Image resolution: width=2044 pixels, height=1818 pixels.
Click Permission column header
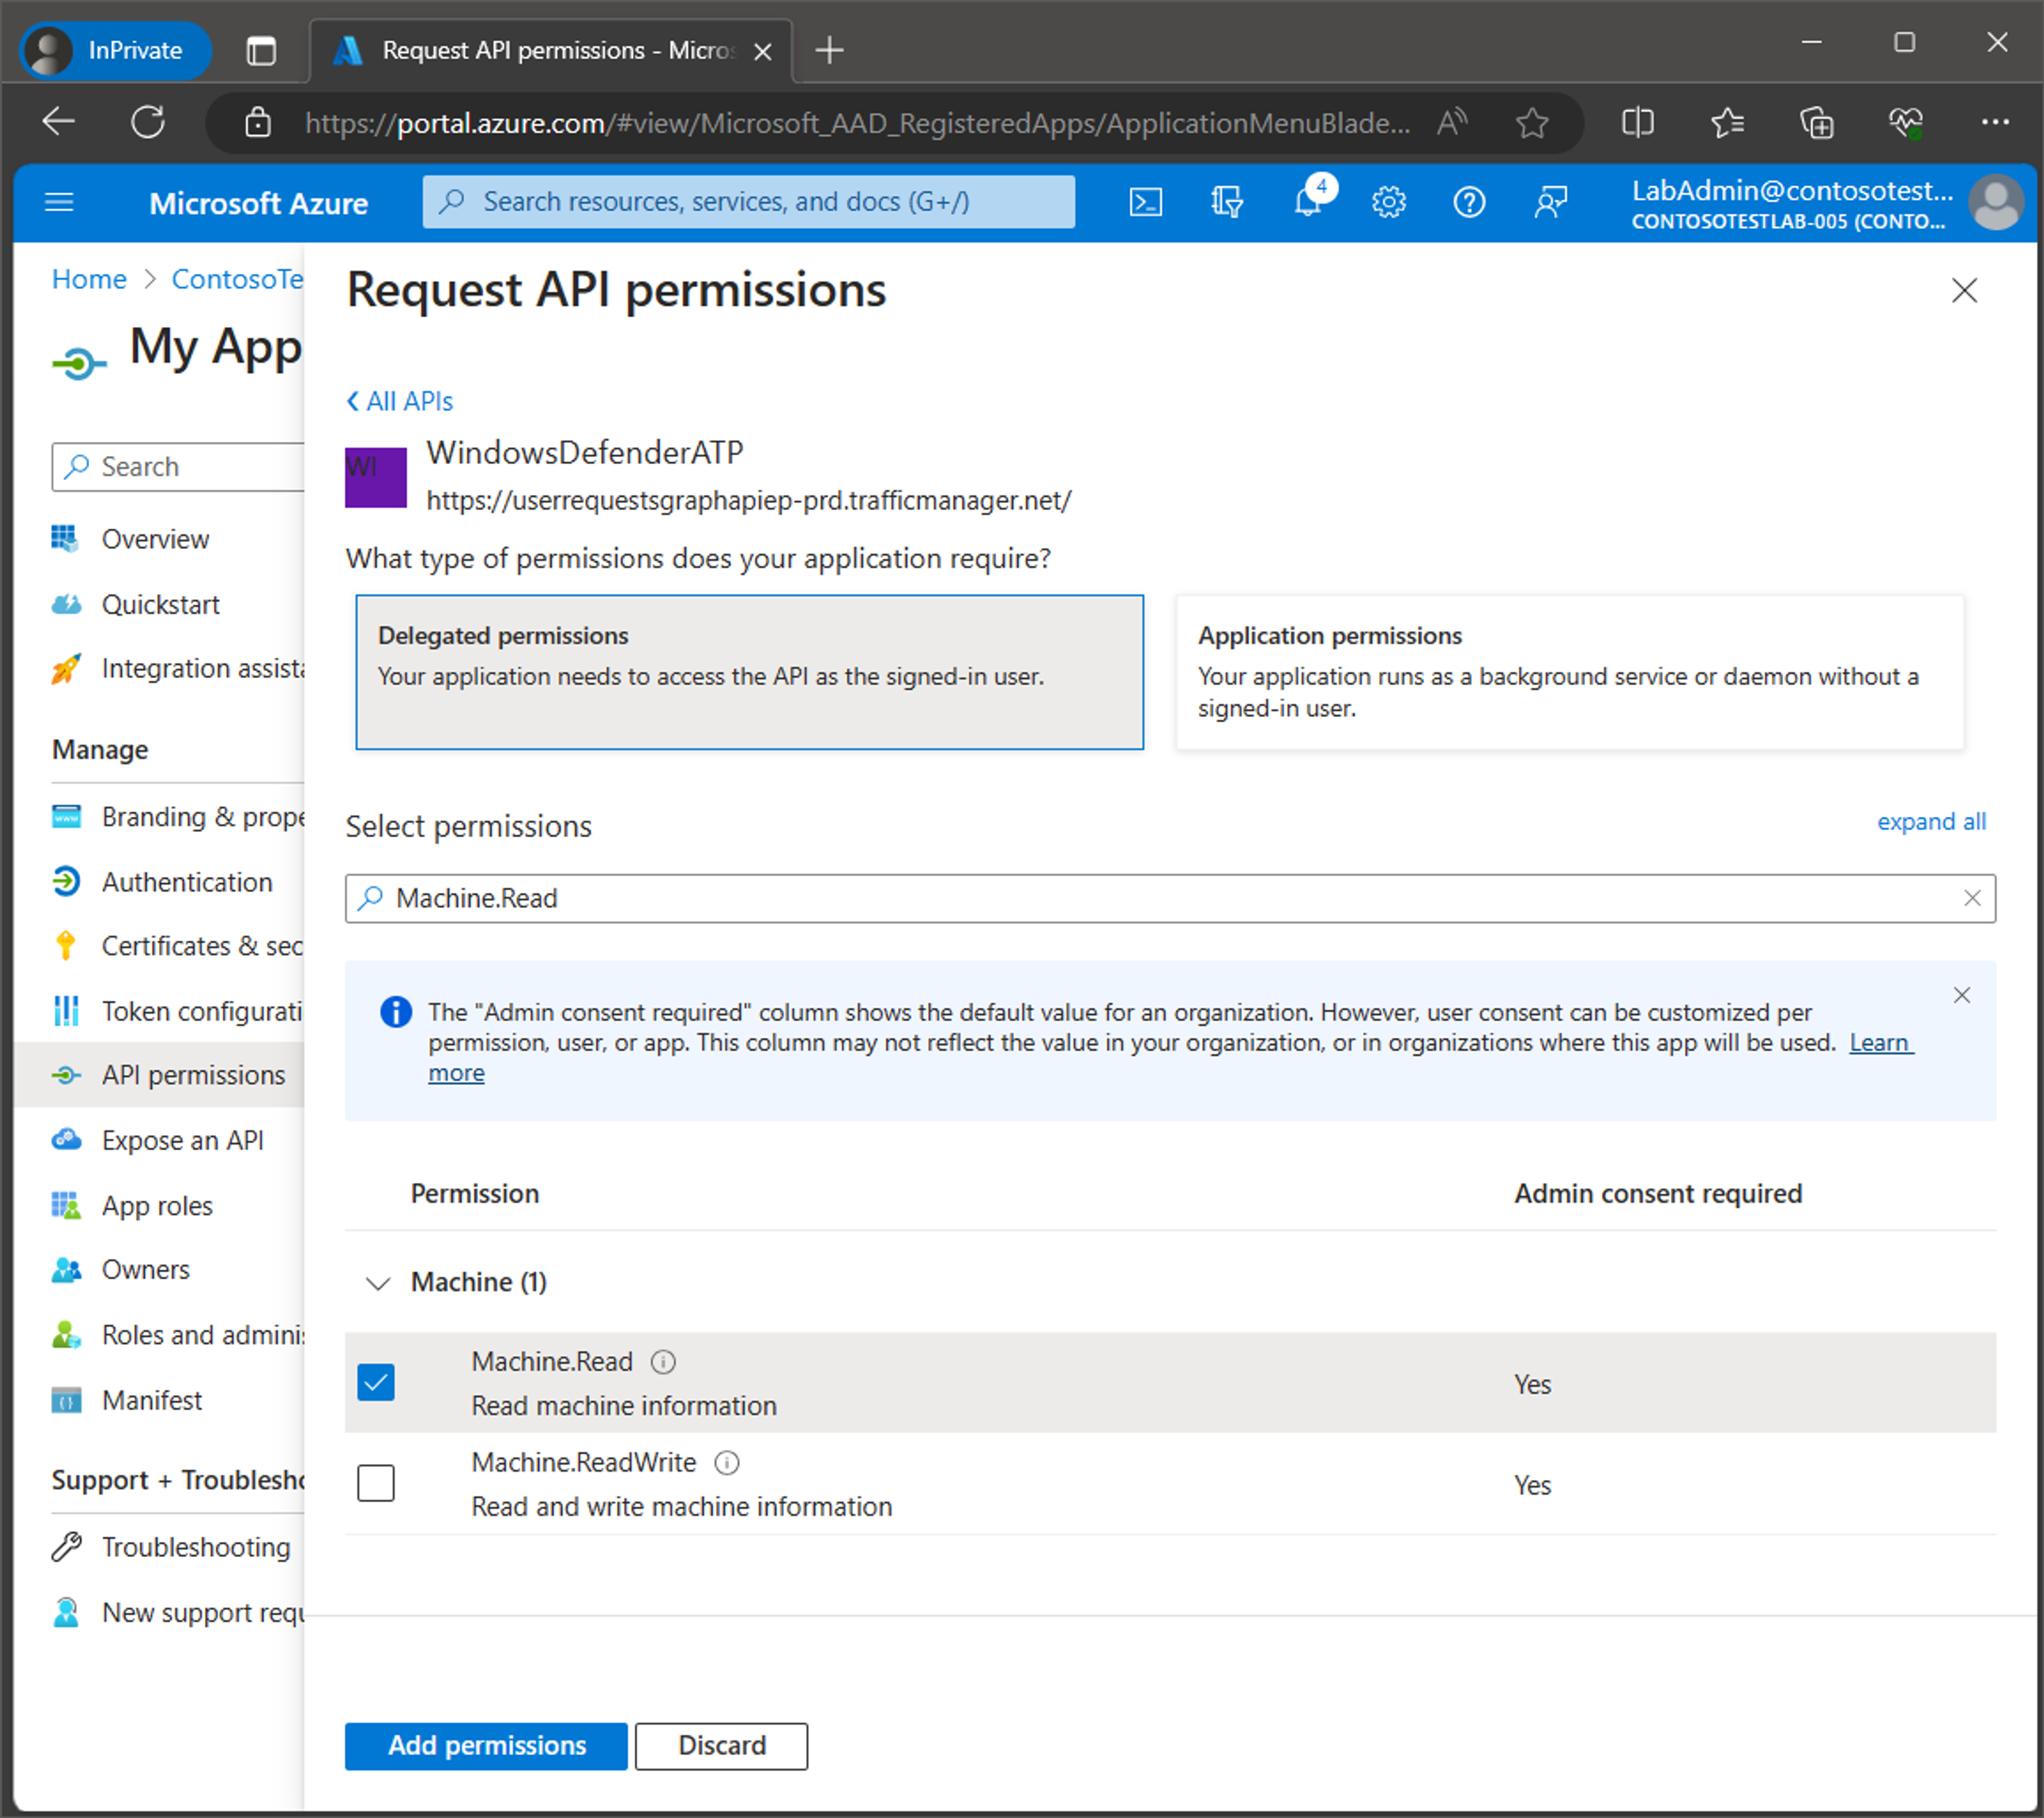[475, 1193]
